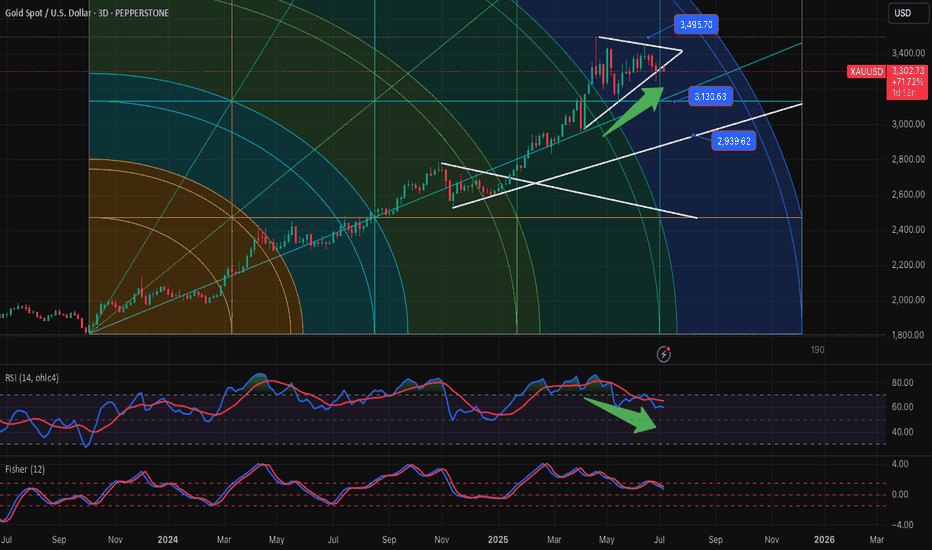Click 2,400.00 on the price axis
Screen dimensions: 932x550
[908, 229]
